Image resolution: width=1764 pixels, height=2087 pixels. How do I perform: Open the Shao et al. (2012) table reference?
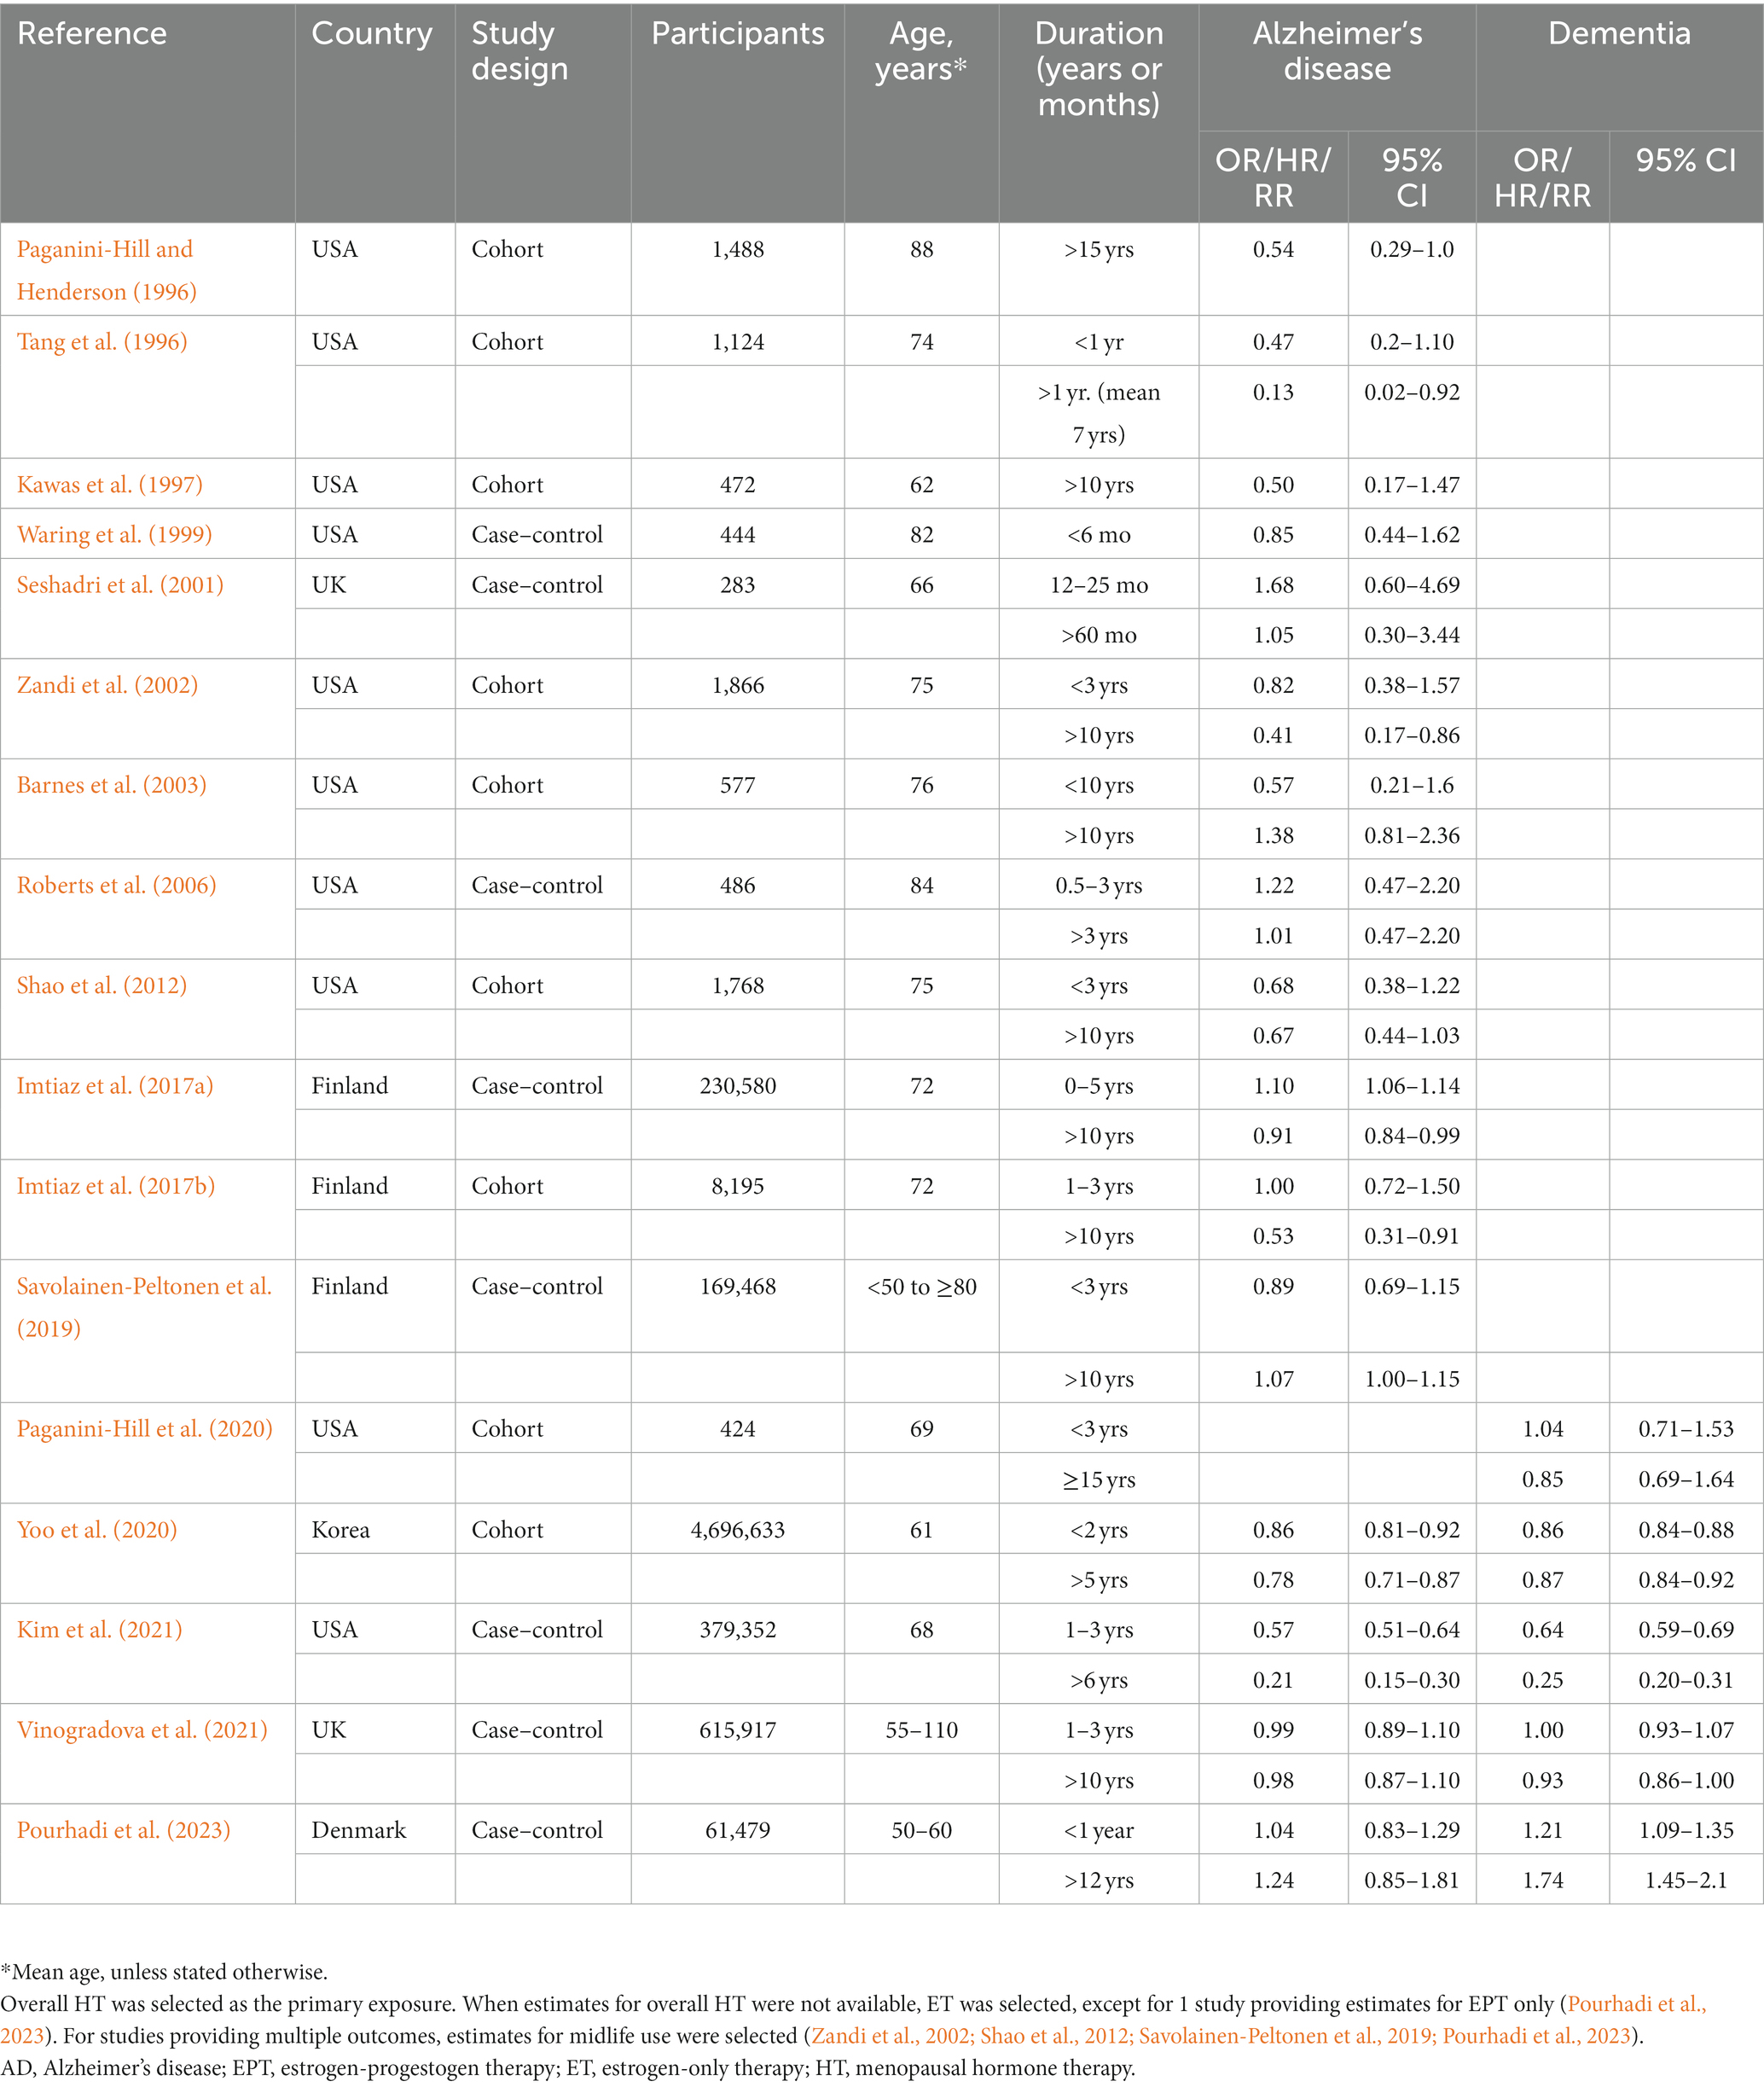[102, 985]
